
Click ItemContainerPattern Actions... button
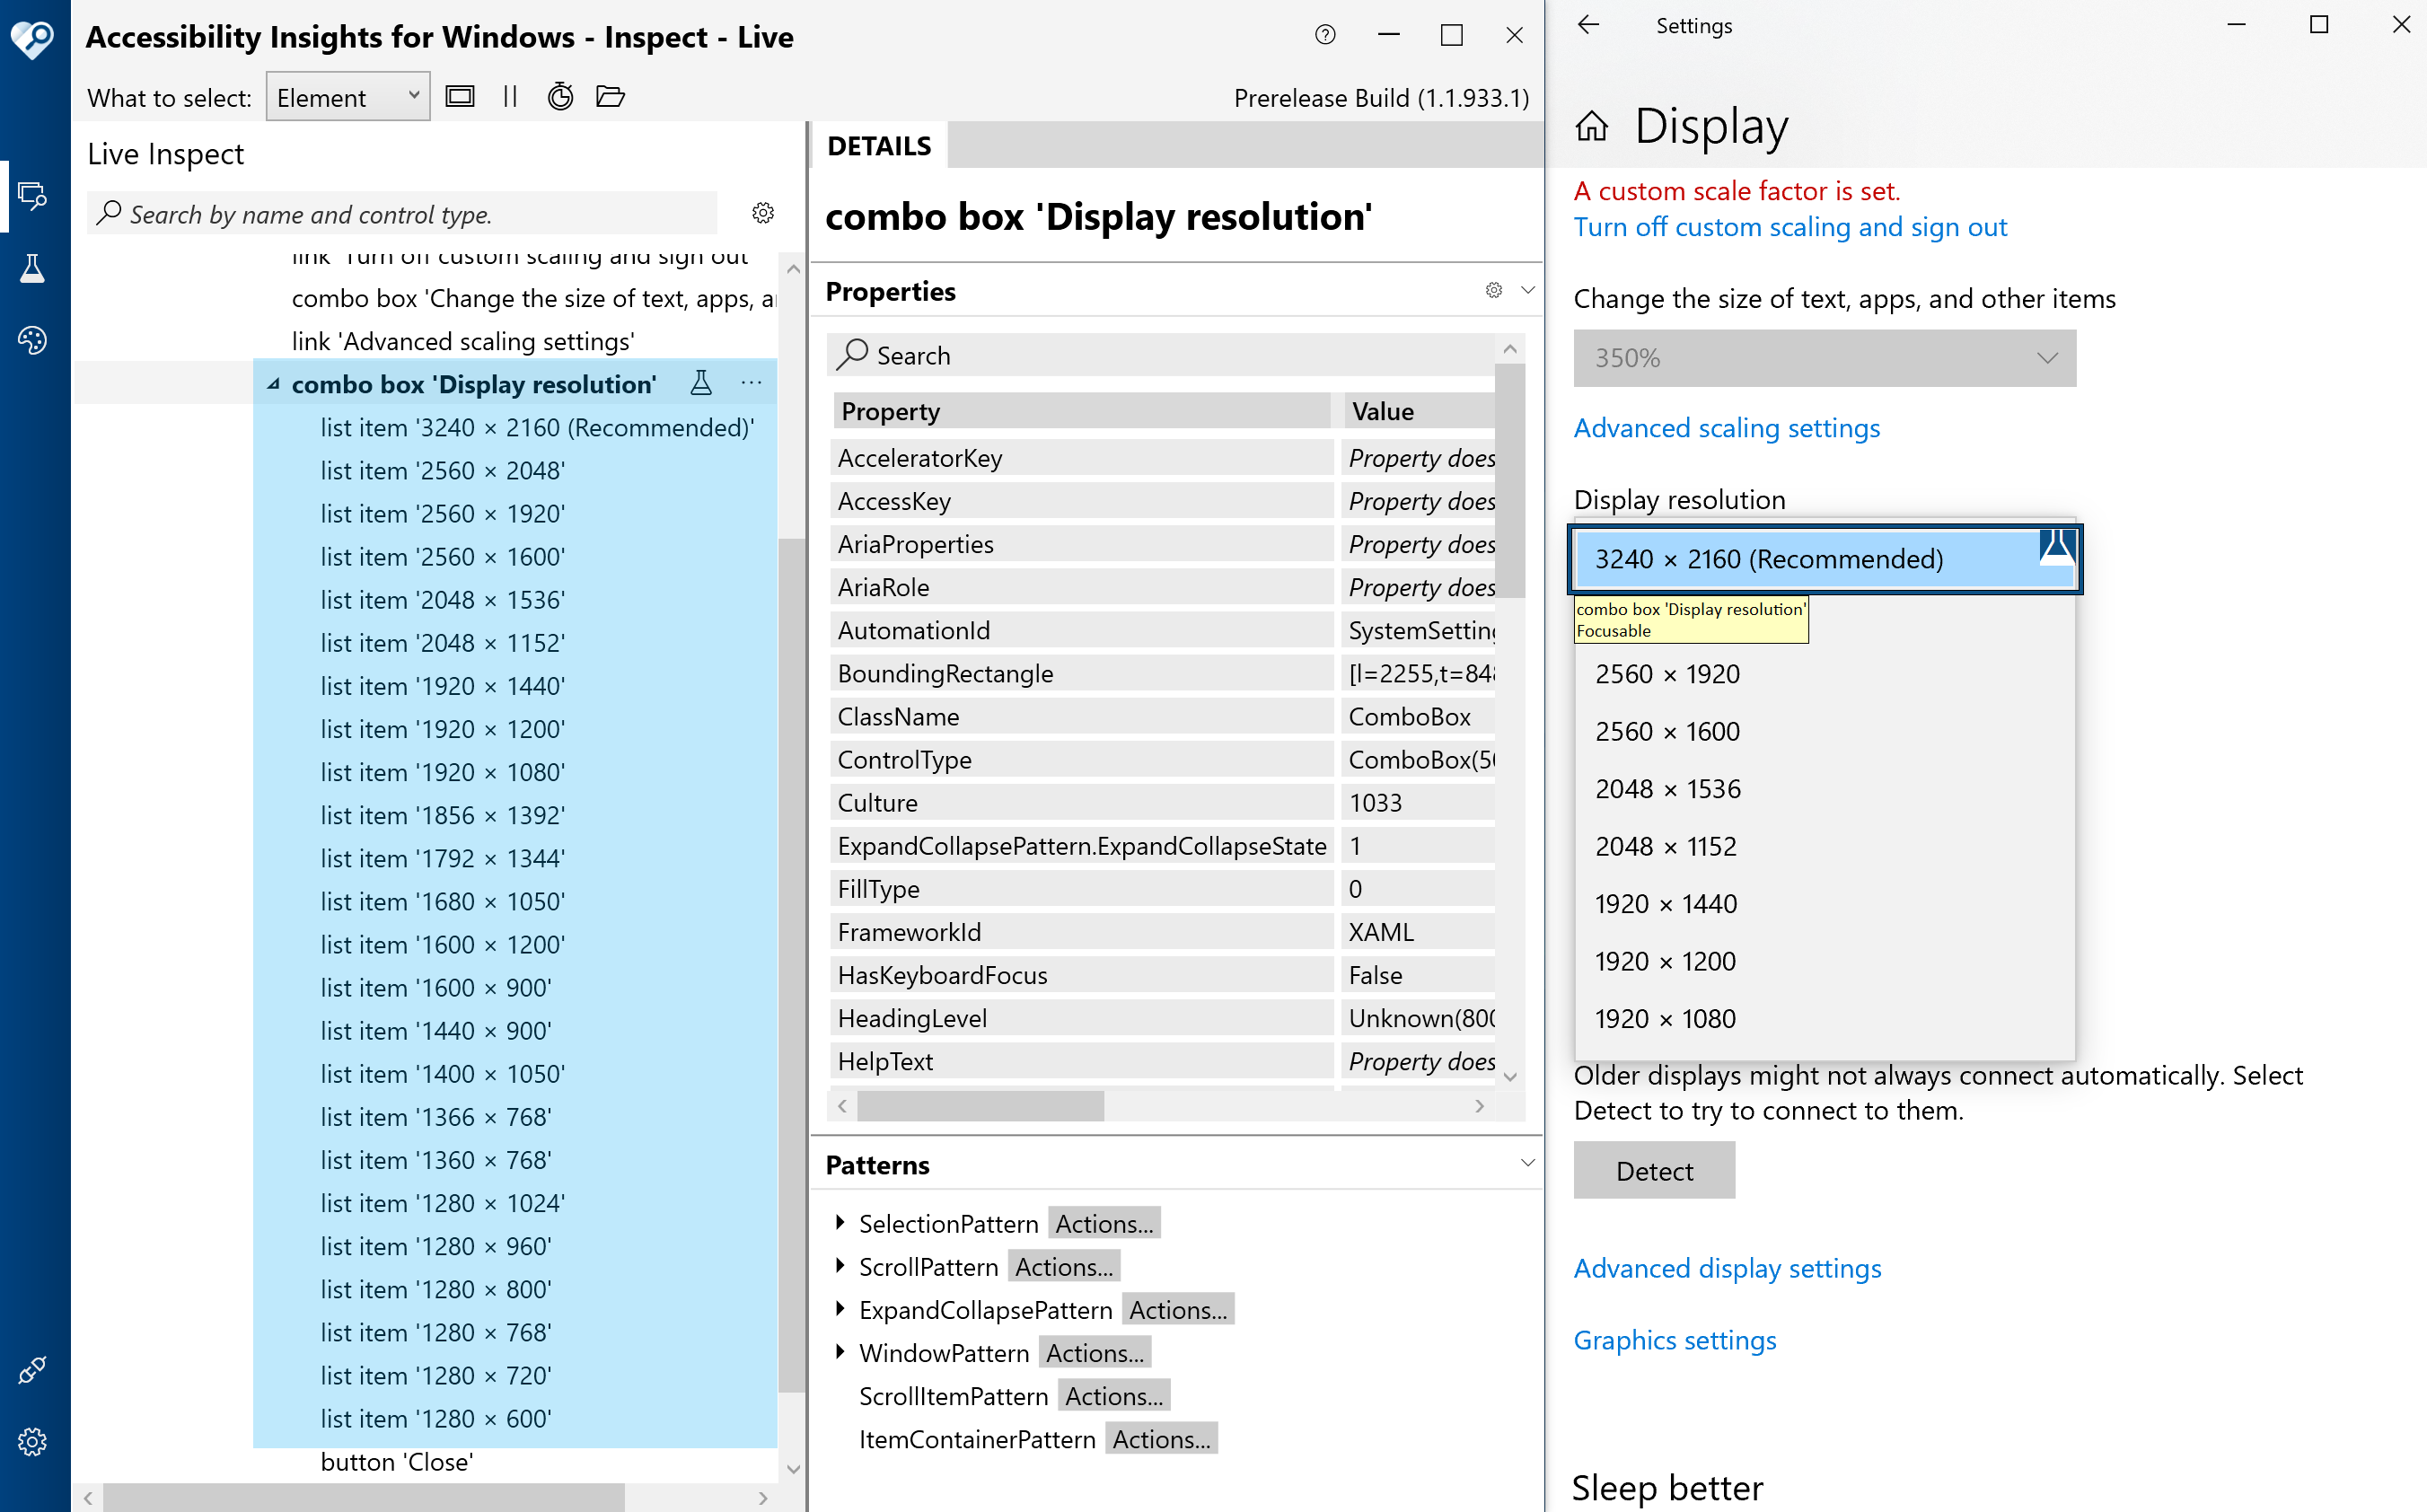coord(1161,1439)
